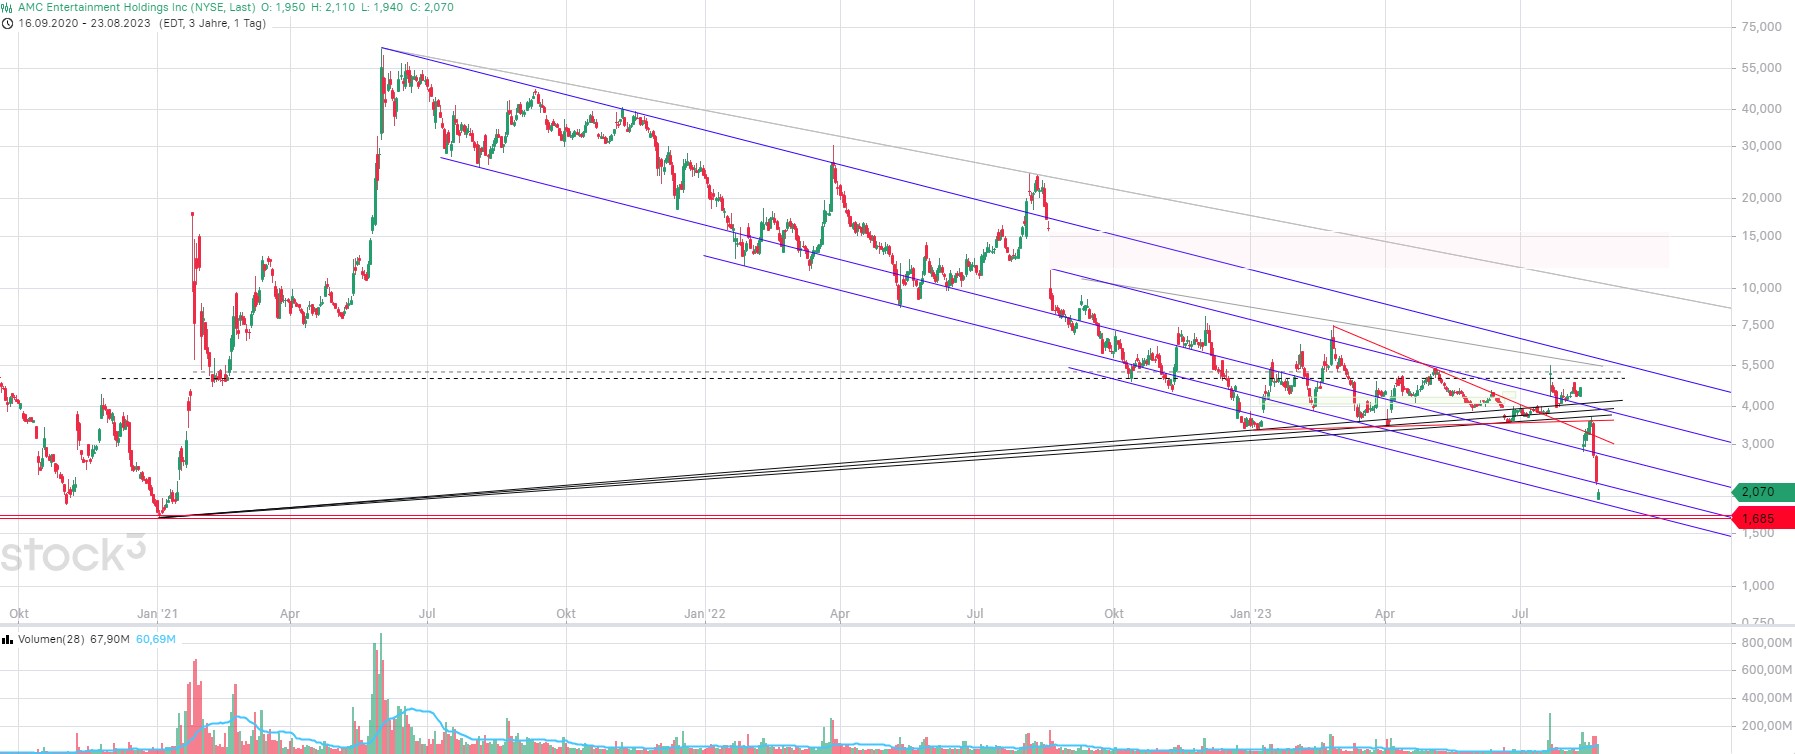Click the Jan '21 time axis label
The image size is (1795, 754).
click(158, 614)
